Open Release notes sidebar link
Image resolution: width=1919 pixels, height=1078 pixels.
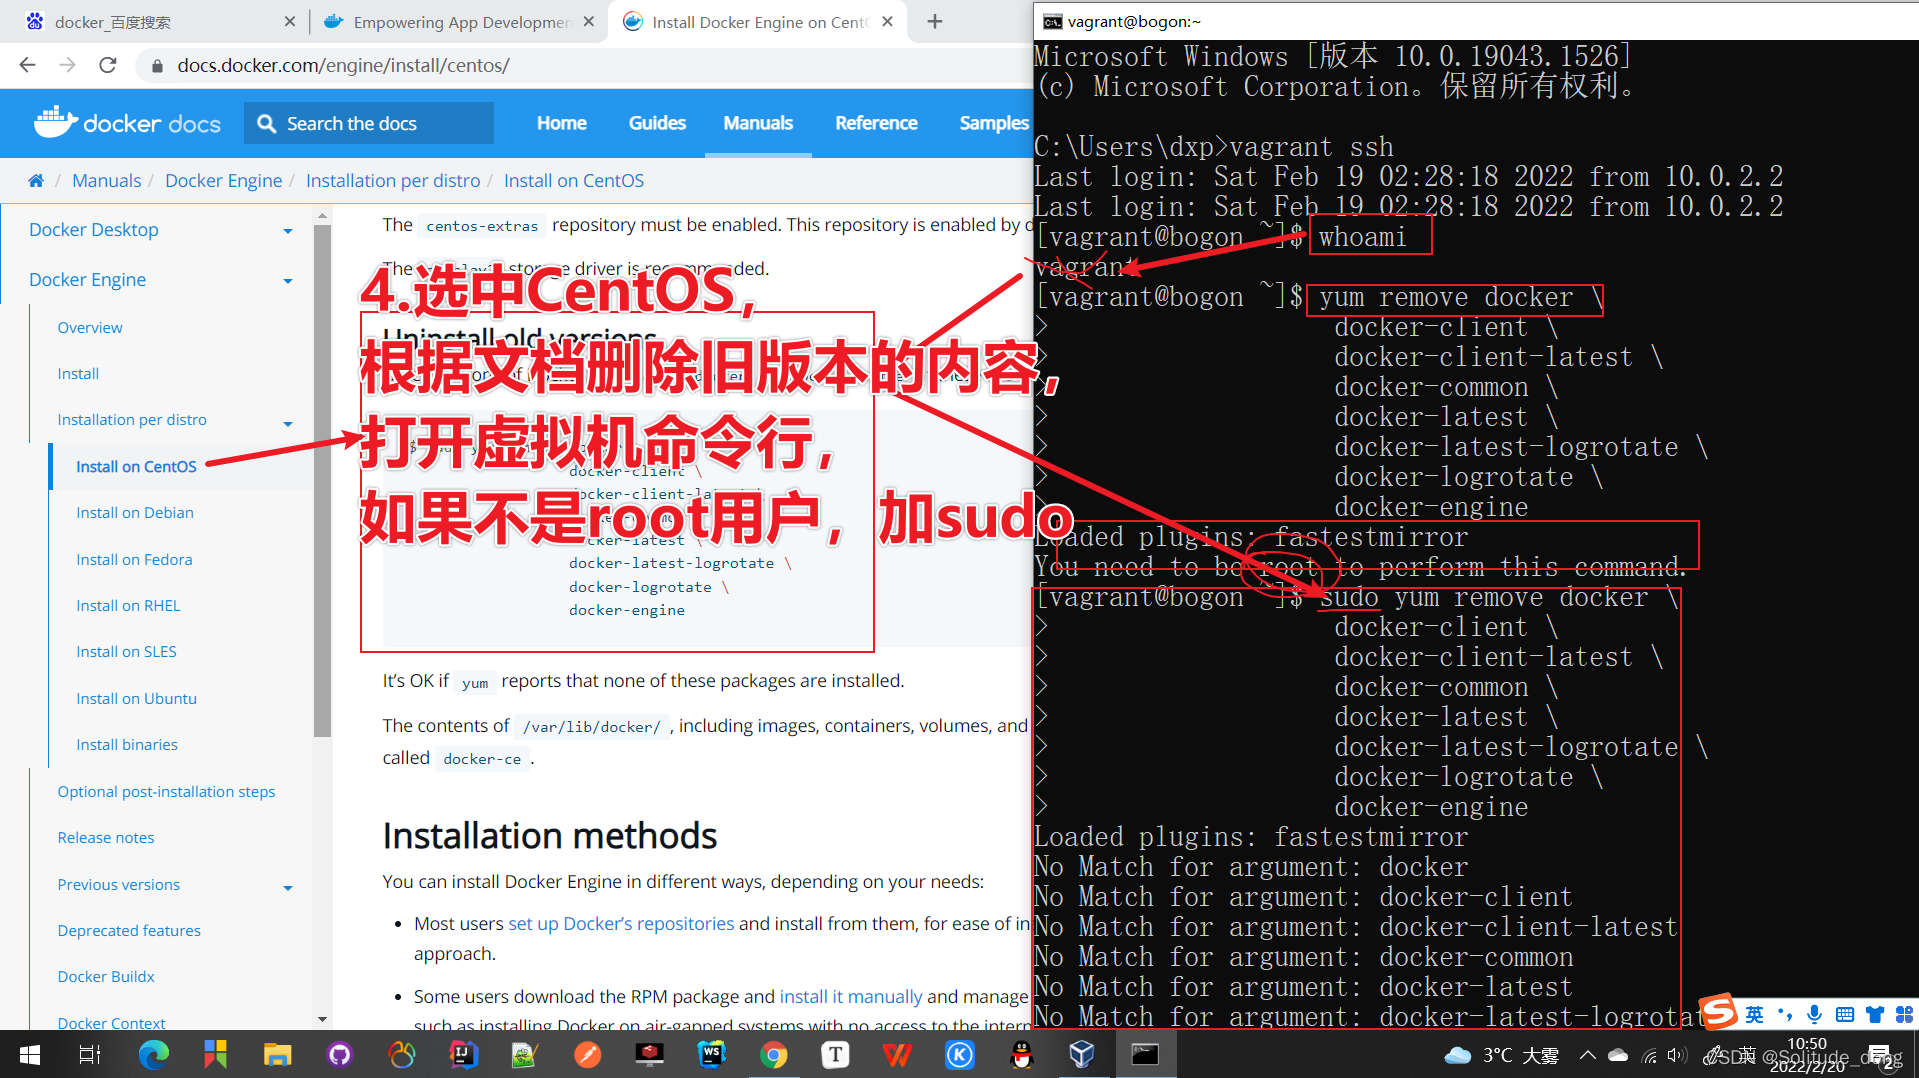pos(106,837)
